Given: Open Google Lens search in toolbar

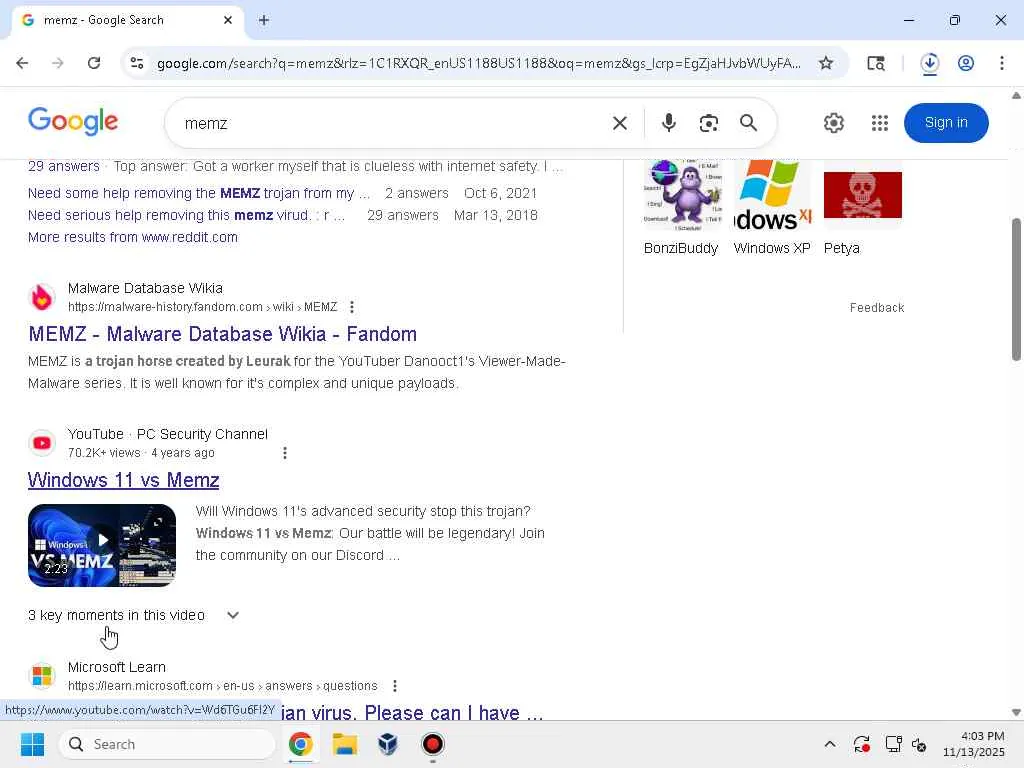Looking at the screenshot, I should coord(876,63).
